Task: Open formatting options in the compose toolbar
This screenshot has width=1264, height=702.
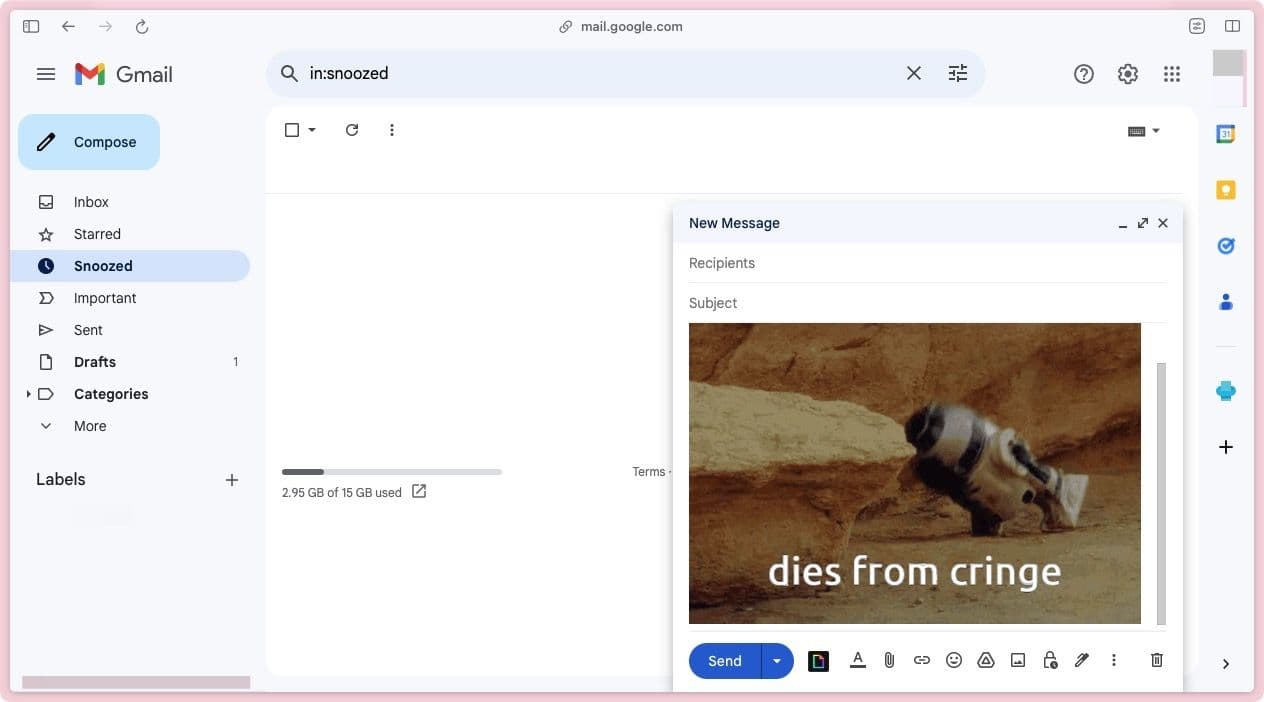Action: pyautogui.click(x=857, y=660)
